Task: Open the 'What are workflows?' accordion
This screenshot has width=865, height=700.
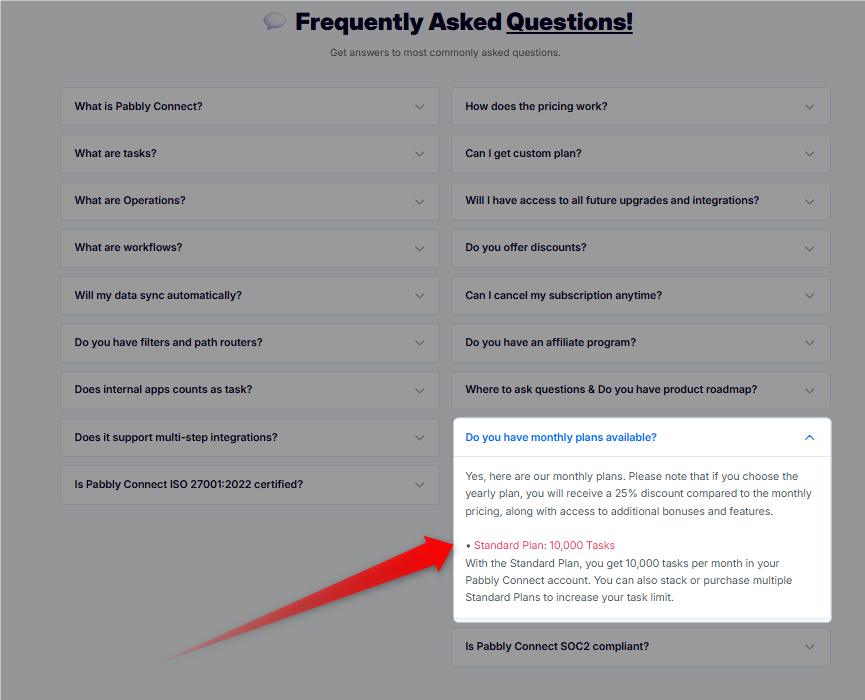Action: pos(249,248)
